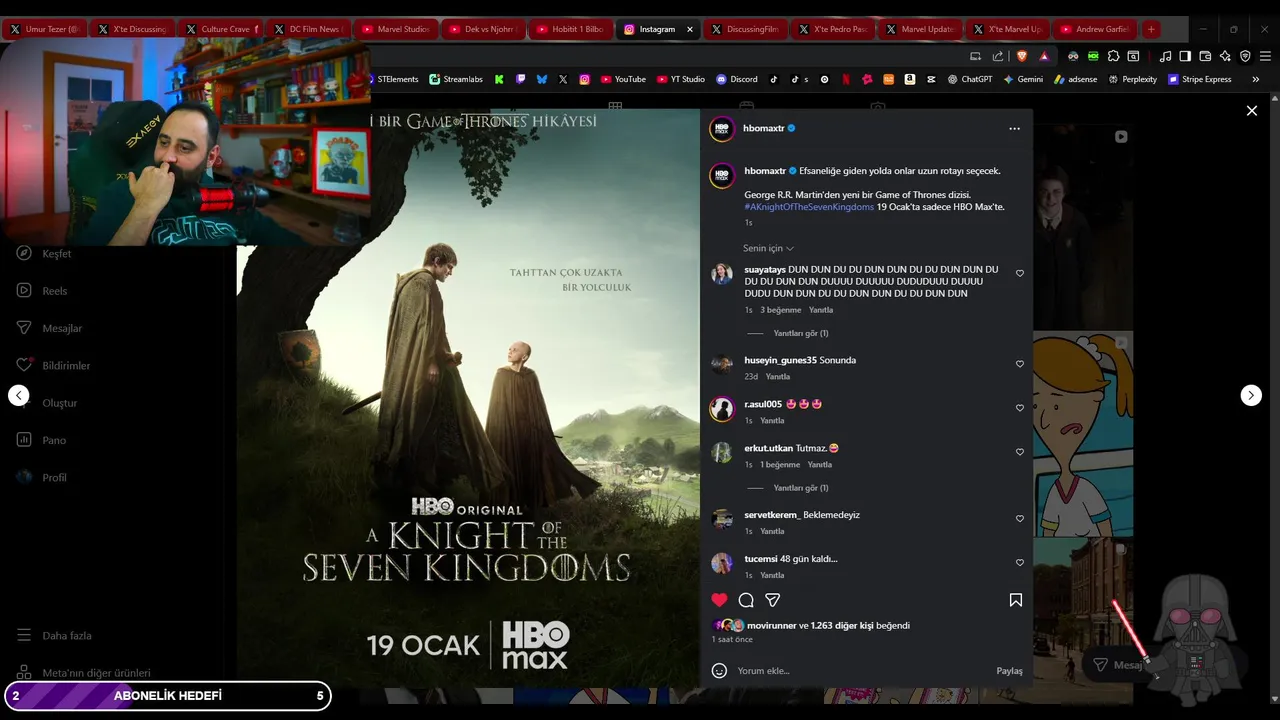Open the Netflix icon bookmark
1280x720 pixels.
click(846, 79)
